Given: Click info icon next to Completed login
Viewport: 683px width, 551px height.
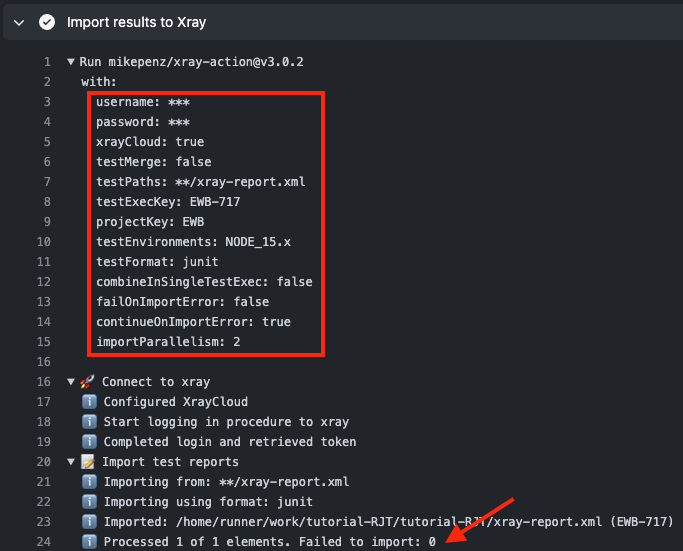Looking at the screenshot, I should tap(89, 442).
